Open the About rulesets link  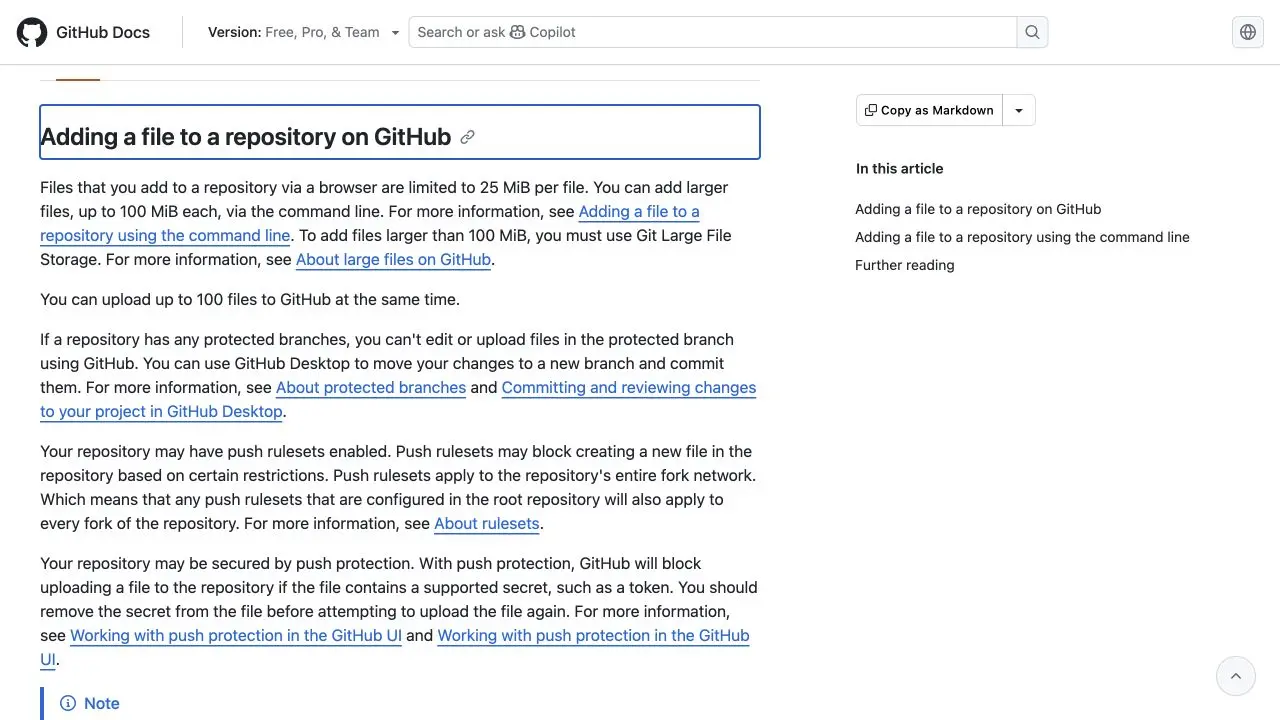487,524
